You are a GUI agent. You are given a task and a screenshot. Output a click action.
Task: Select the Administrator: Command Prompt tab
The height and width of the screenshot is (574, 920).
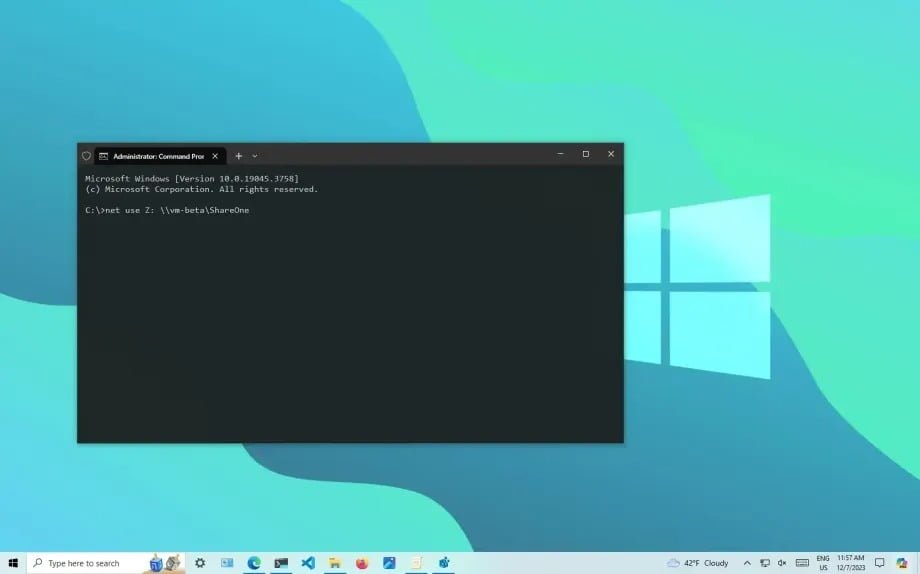(x=156, y=156)
